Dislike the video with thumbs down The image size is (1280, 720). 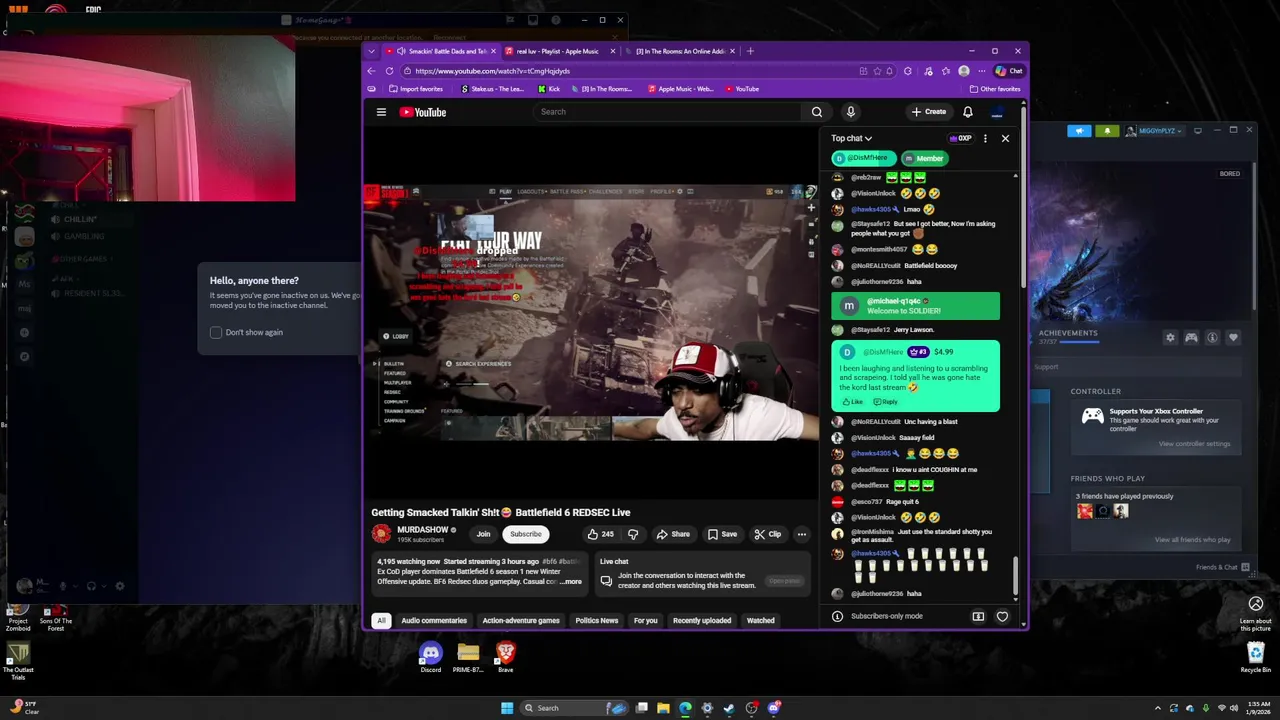(x=632, y=534)
